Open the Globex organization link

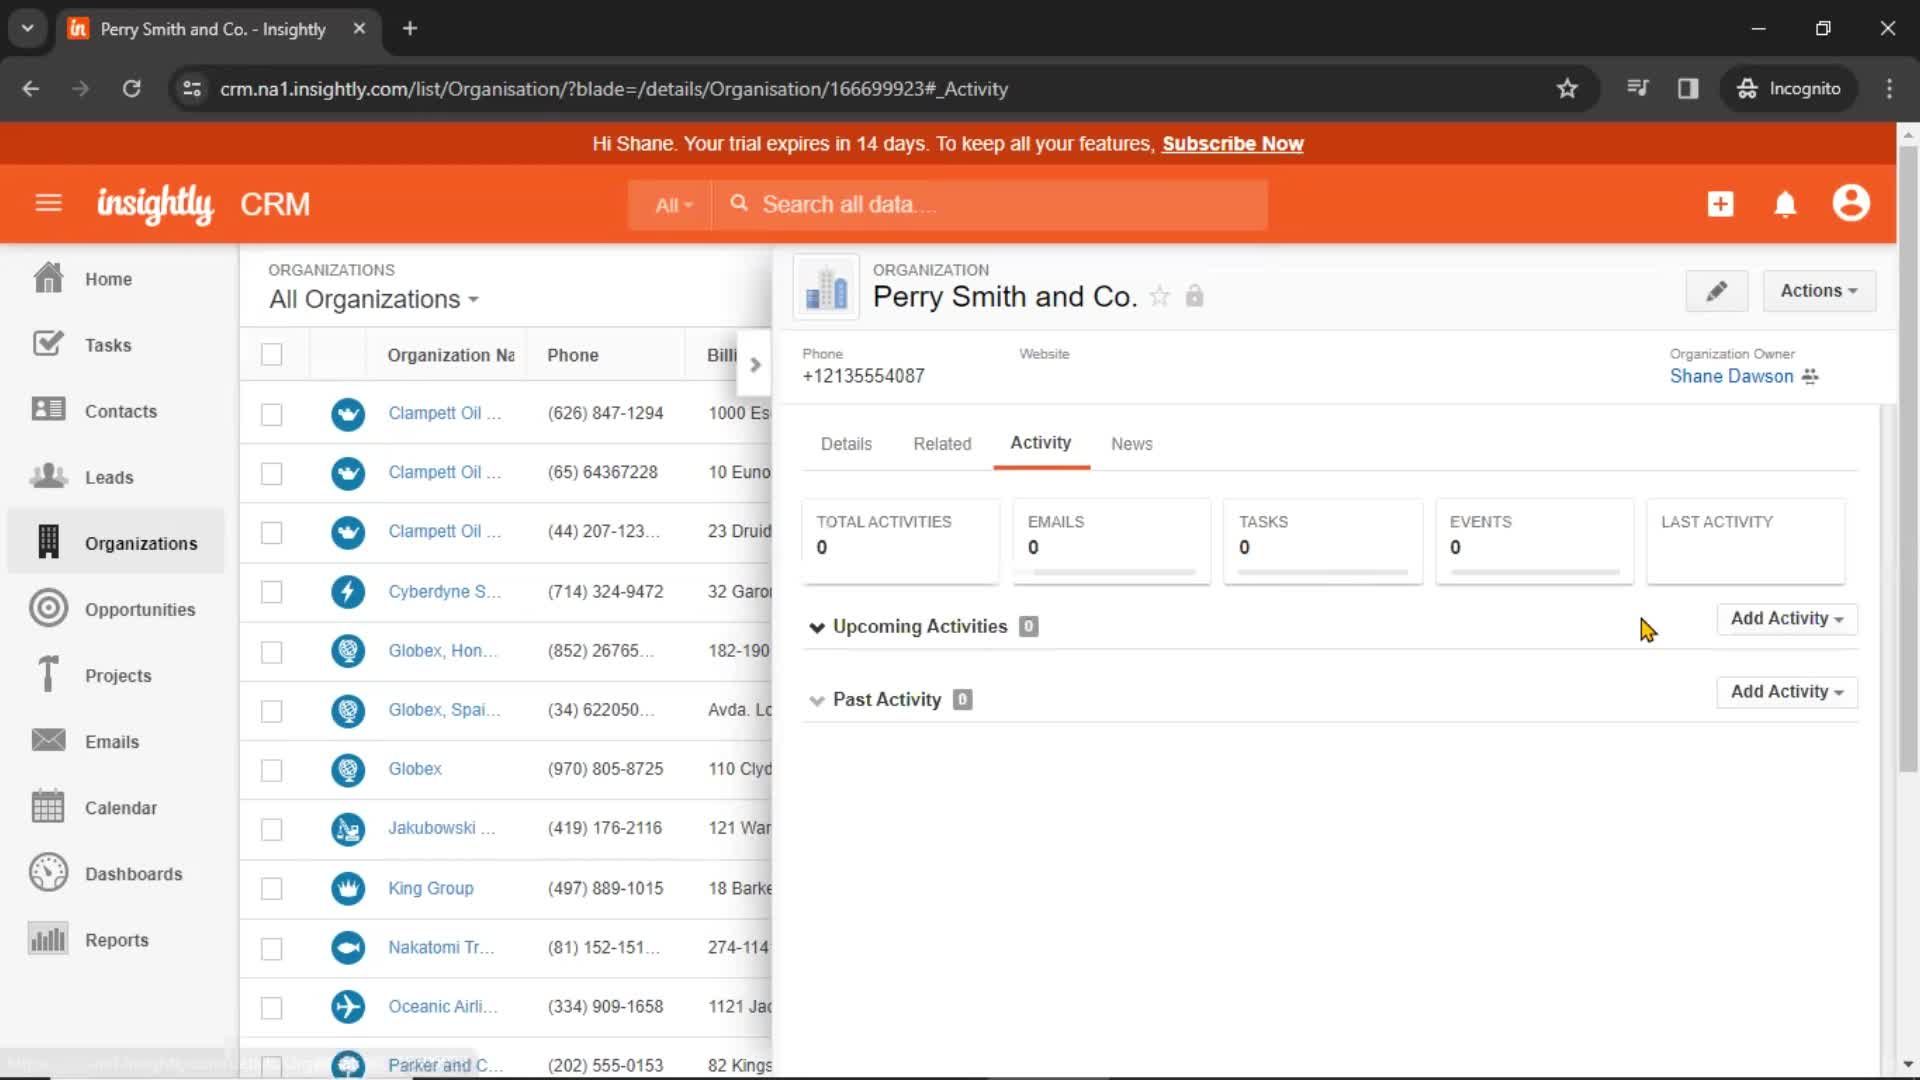click(415, 769)
